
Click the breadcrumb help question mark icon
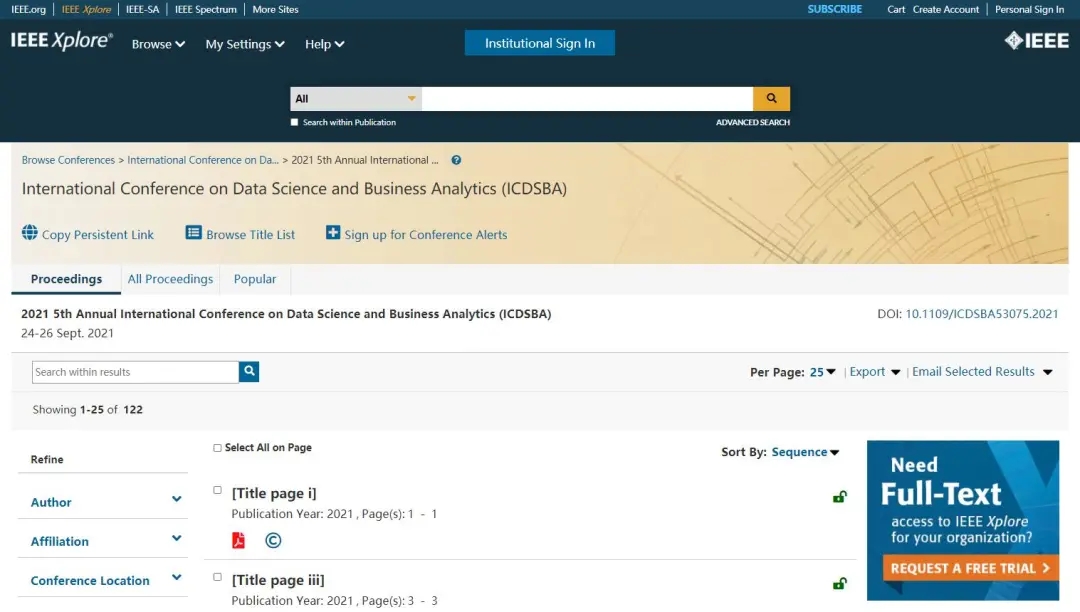(x=456, y=160)
